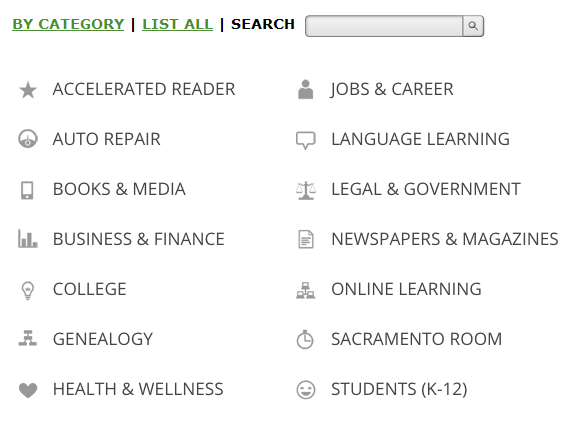
Task: Click the magnifying glass search button
Action: pyautogui.click(x=473, y=26)
